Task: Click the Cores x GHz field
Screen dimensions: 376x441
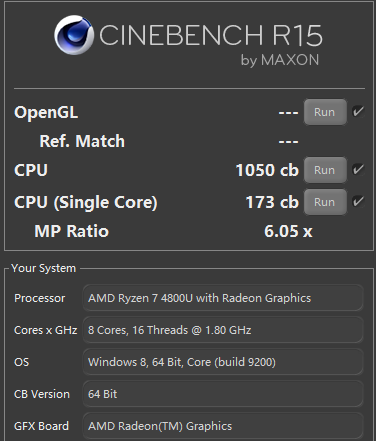Action: coord(223,330)
